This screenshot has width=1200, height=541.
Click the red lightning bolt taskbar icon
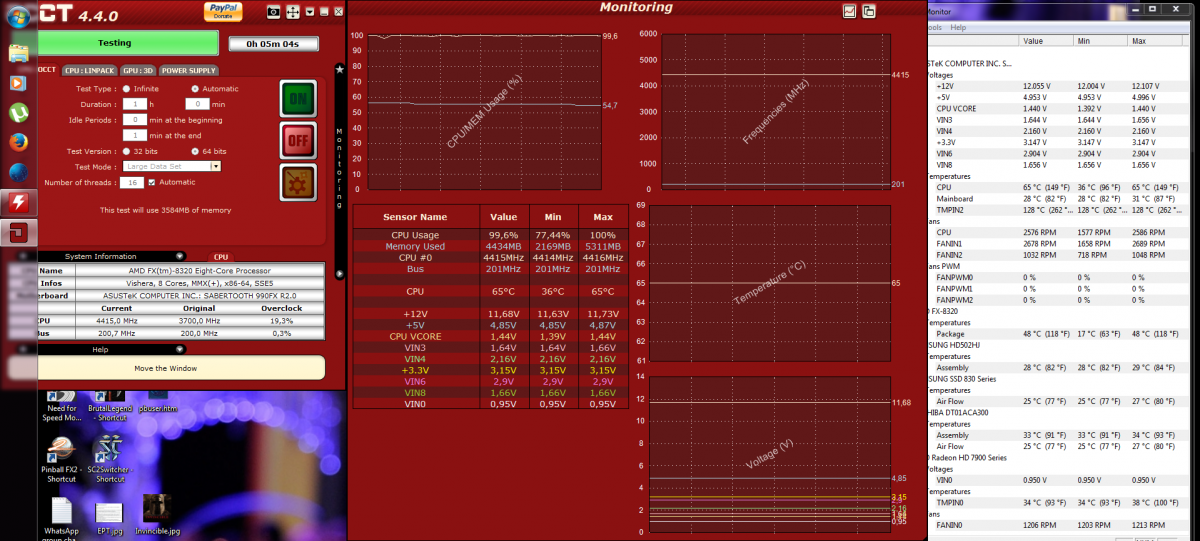coord(18,202)
